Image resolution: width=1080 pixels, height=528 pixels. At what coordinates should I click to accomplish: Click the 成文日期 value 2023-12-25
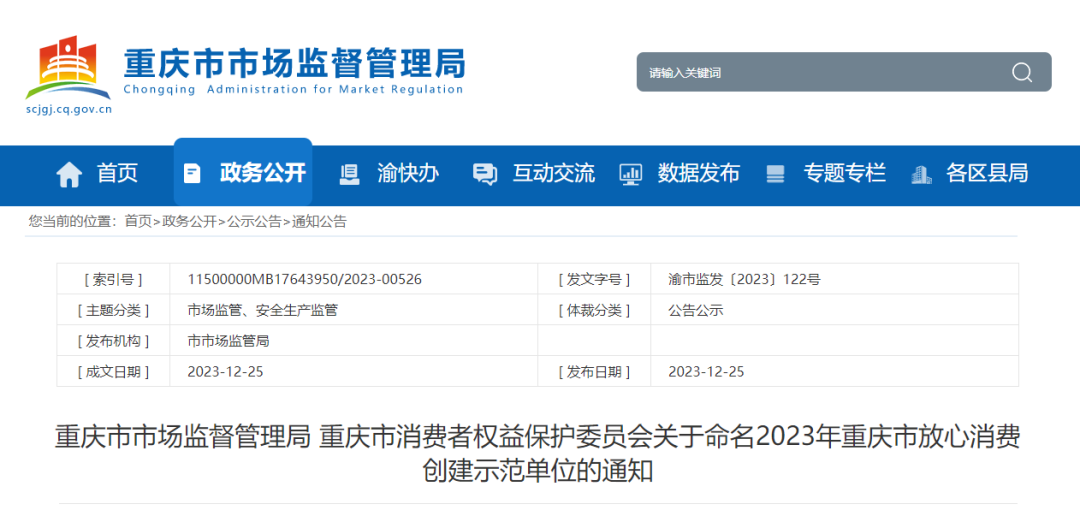tap(225, 372)
